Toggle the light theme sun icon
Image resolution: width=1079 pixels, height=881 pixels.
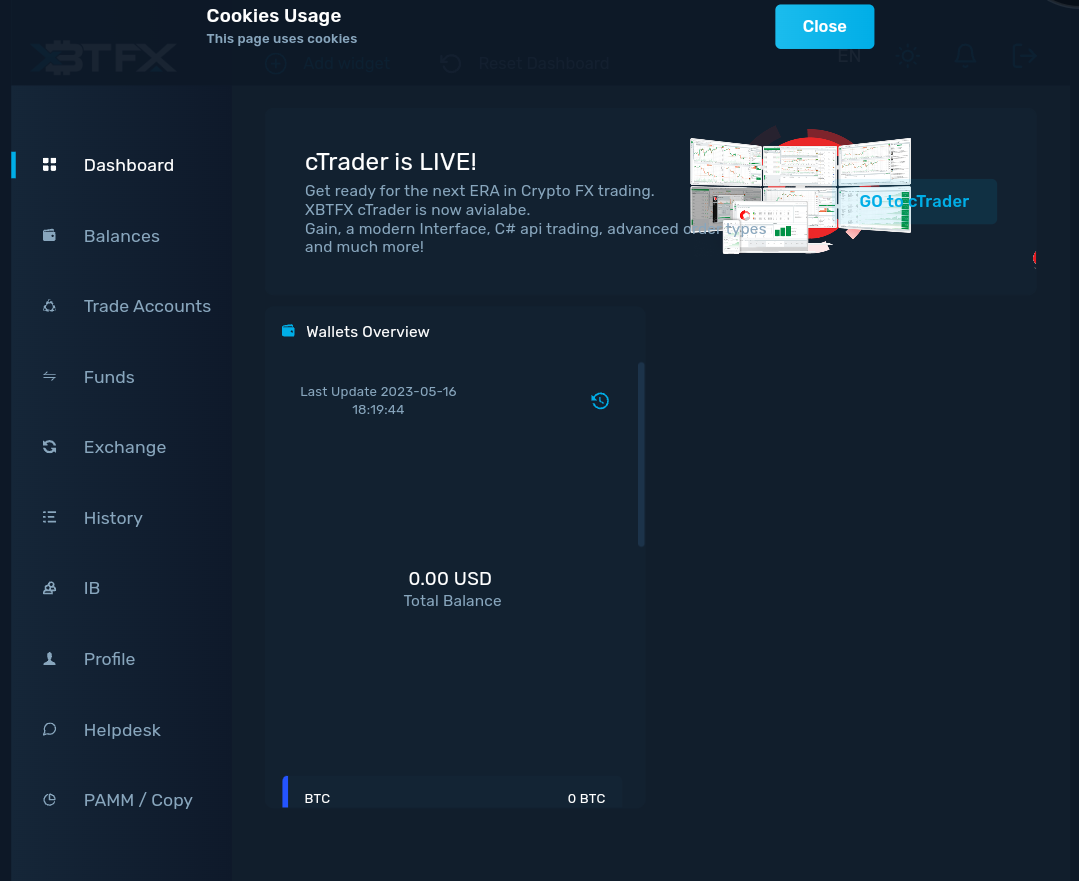[908, 56]
